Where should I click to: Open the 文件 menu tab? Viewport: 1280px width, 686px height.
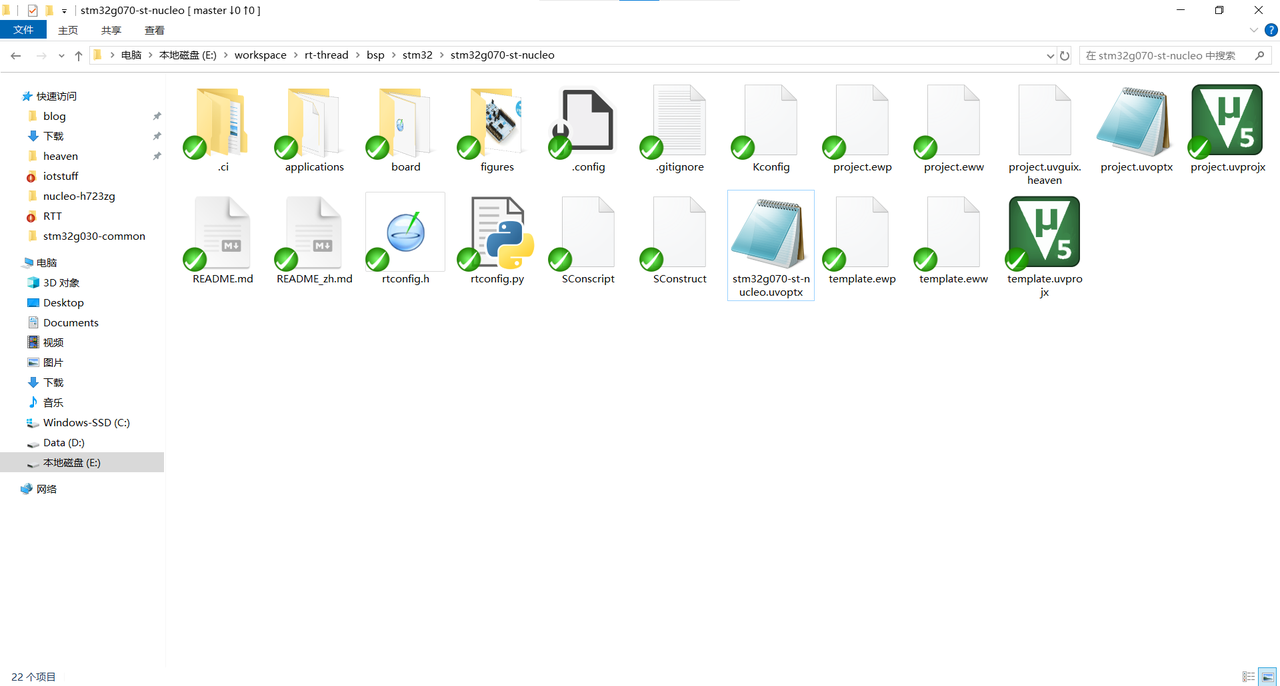point(23,31)
